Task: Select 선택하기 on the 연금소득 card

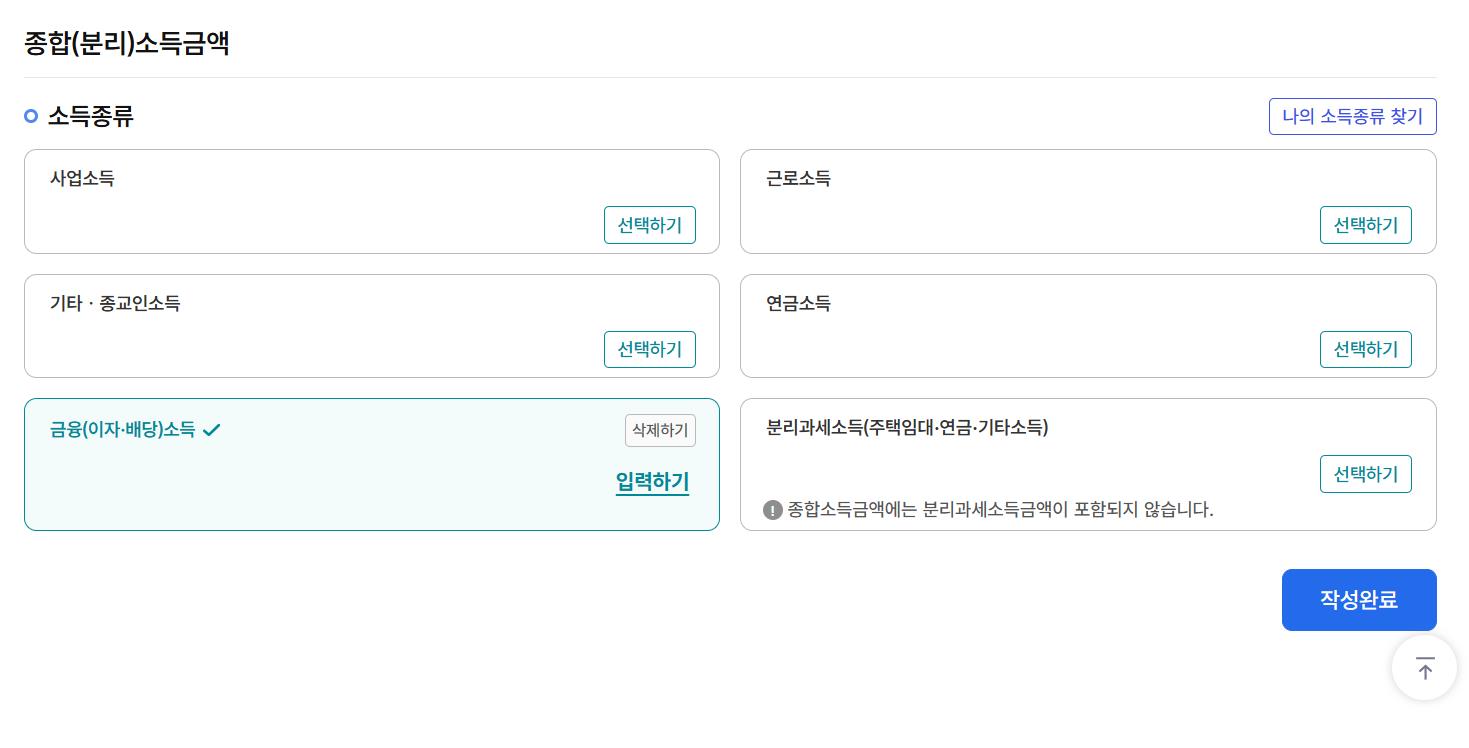Action: 1365,349
